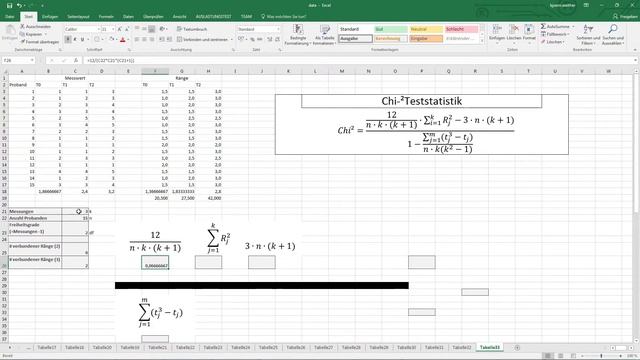The height and width of the screenshot is (360, 640).
Task: Apply the Gut cell style
Action: 391,29
